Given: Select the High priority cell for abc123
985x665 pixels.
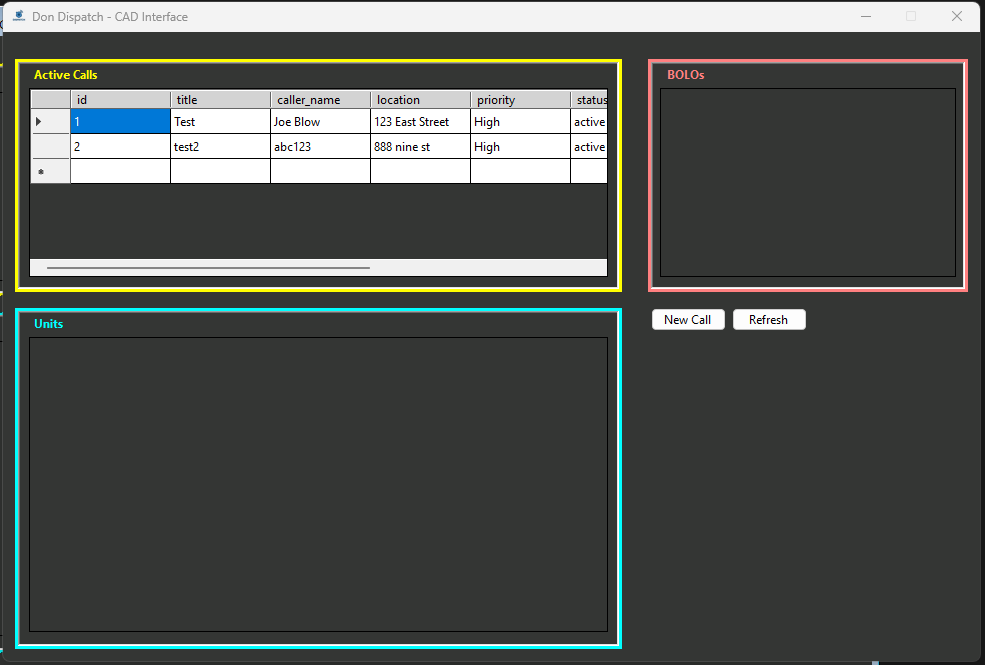Looking at the screenshot, I should point(520,146).
